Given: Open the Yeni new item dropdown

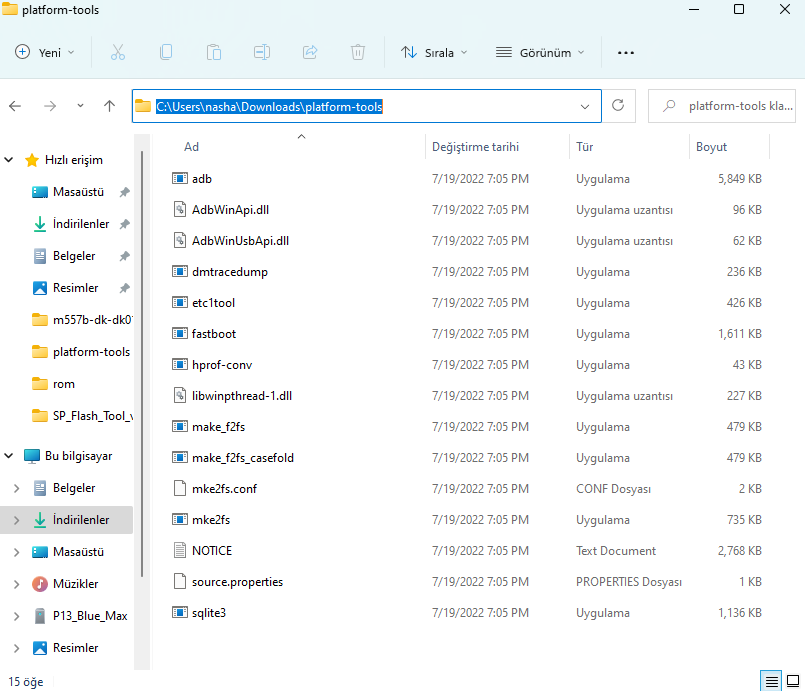Looking at the screenshot, I should tap(45, 52).
